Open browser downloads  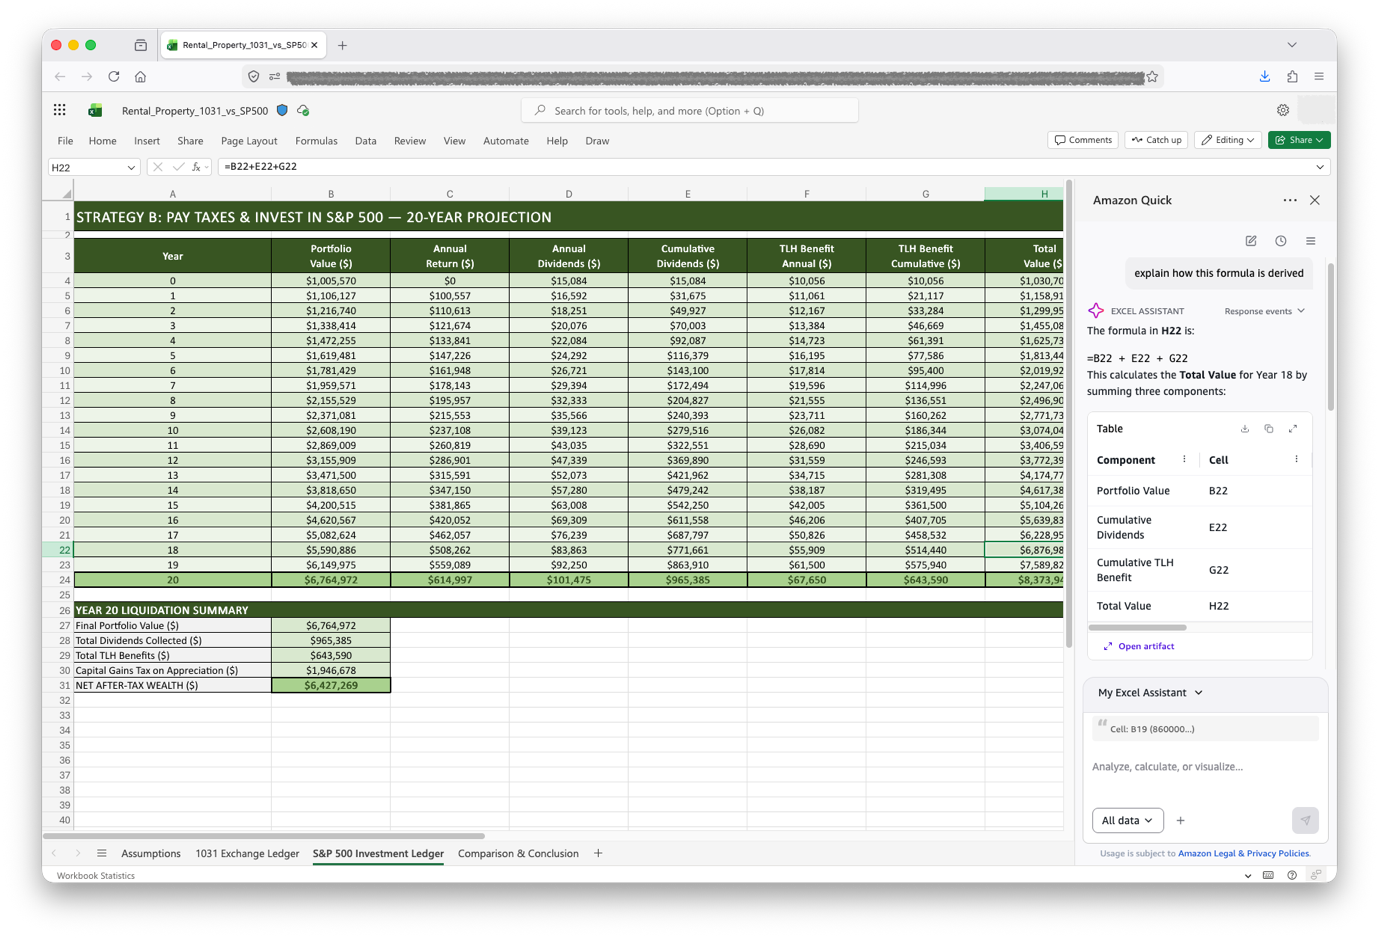coord(1265,76)
